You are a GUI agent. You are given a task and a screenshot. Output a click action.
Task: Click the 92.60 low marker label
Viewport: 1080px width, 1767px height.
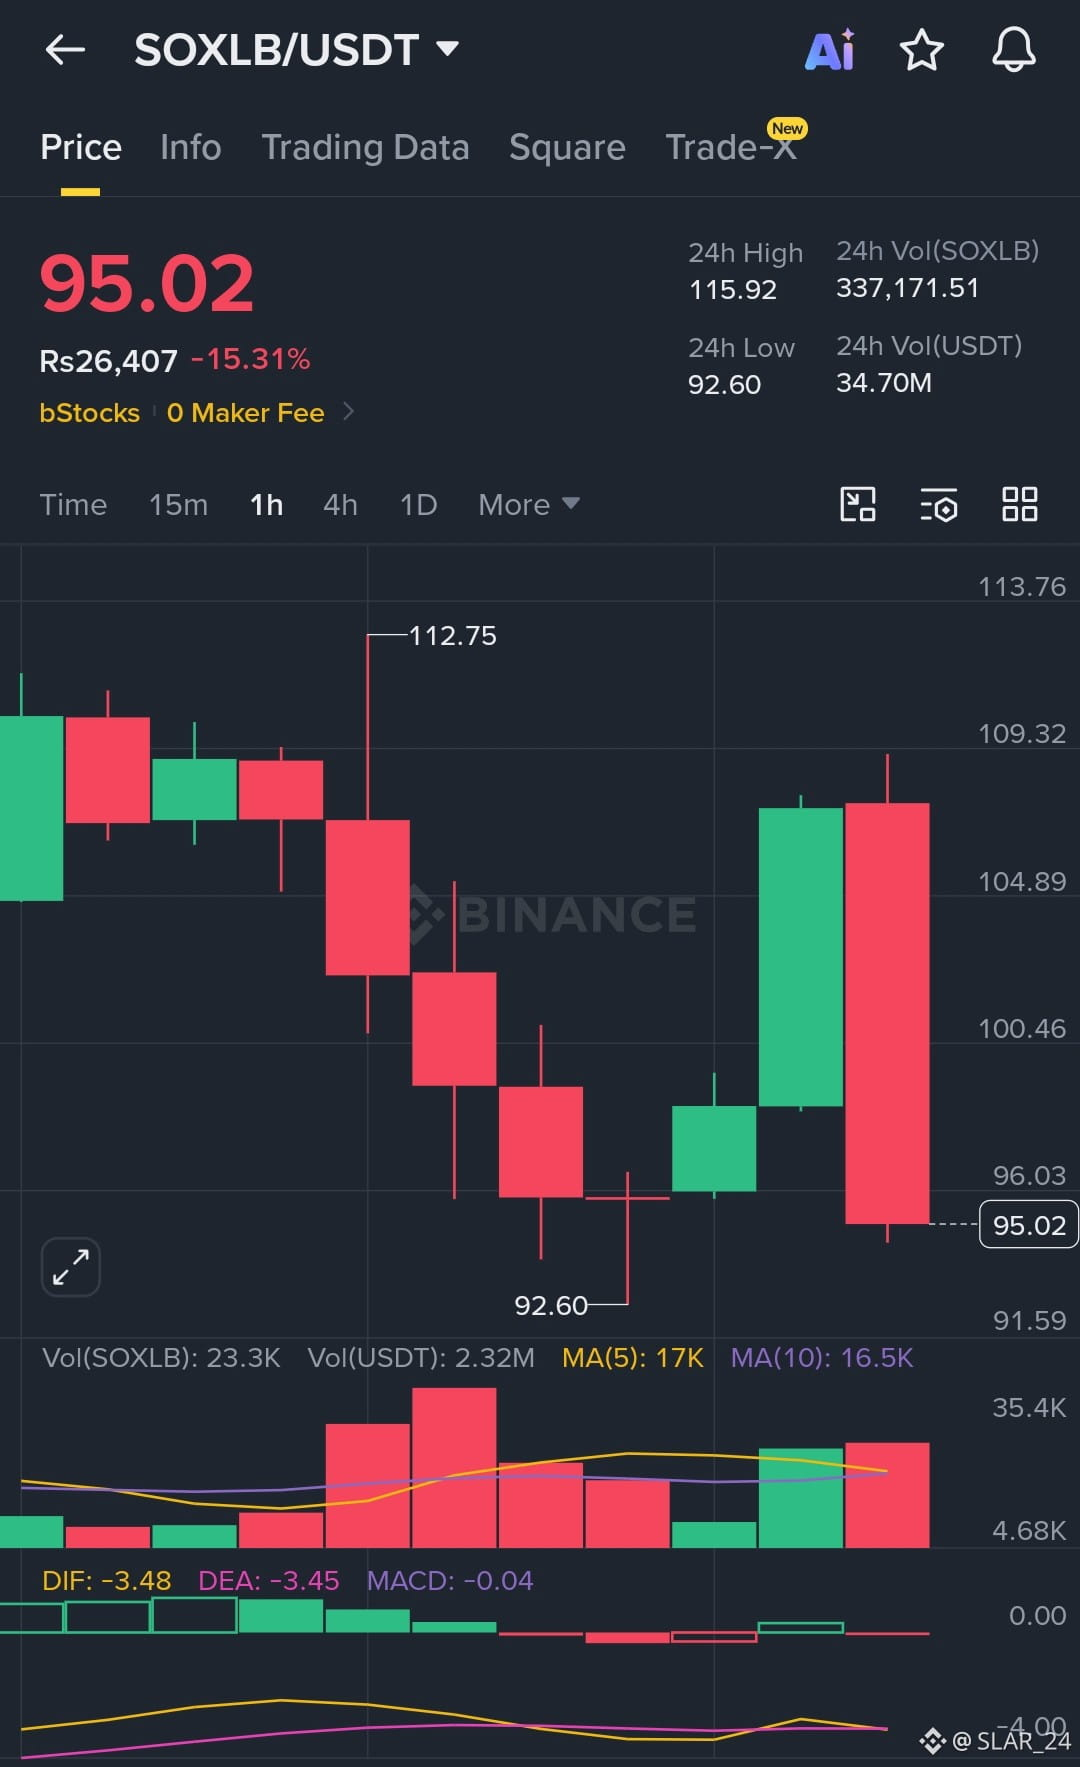551,1306
